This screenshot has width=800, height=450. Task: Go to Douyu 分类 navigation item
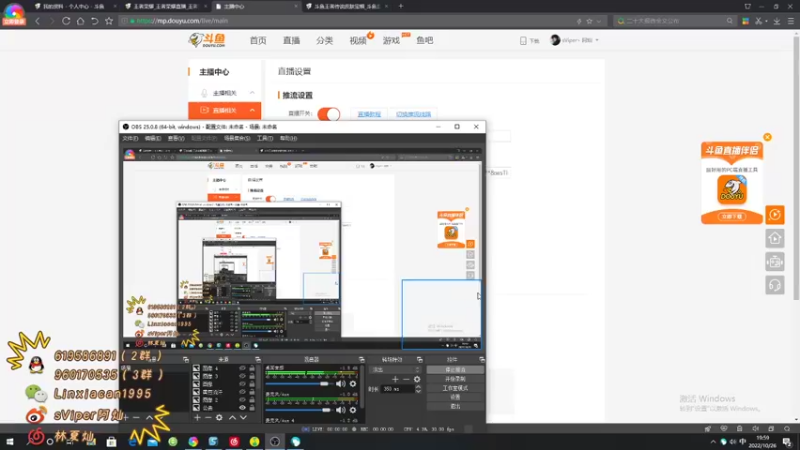[324, 40]
